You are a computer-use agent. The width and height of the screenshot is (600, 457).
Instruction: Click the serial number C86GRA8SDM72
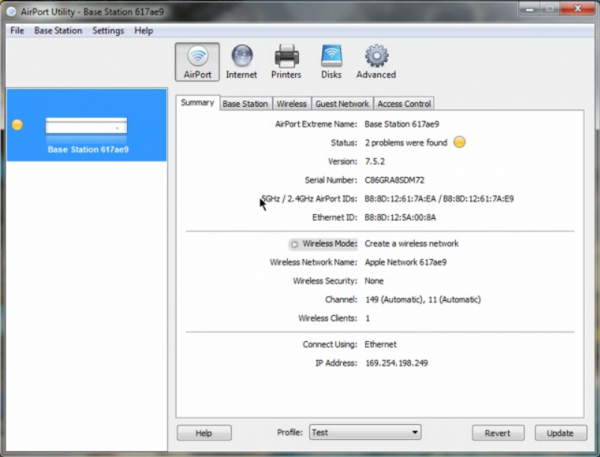click(x=395, y=180)
